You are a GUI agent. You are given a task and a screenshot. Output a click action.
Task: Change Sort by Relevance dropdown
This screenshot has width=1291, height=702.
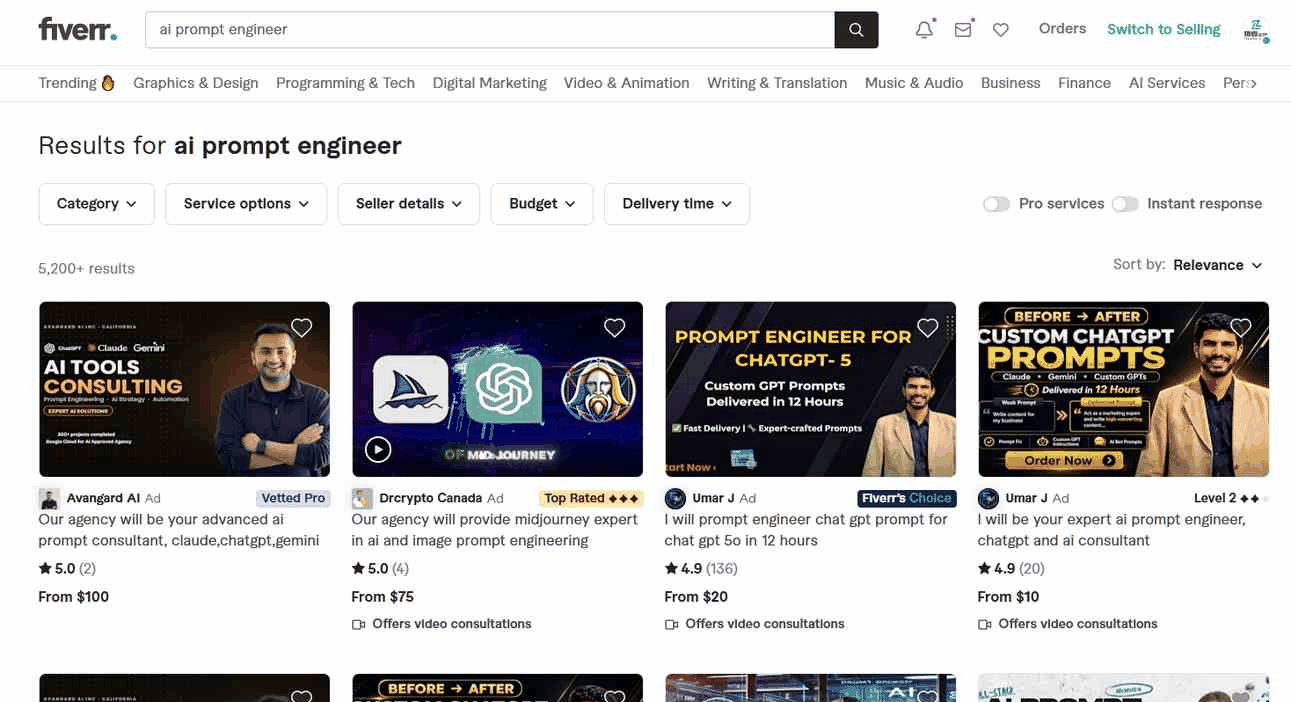(x=1217, y=265)
